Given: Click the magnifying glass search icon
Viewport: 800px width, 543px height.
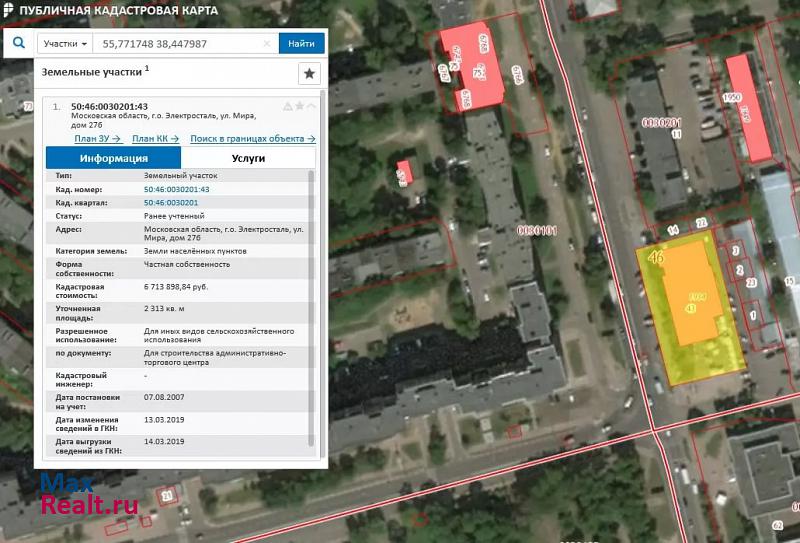Looking at the screenshot, I should click(19, 43).
